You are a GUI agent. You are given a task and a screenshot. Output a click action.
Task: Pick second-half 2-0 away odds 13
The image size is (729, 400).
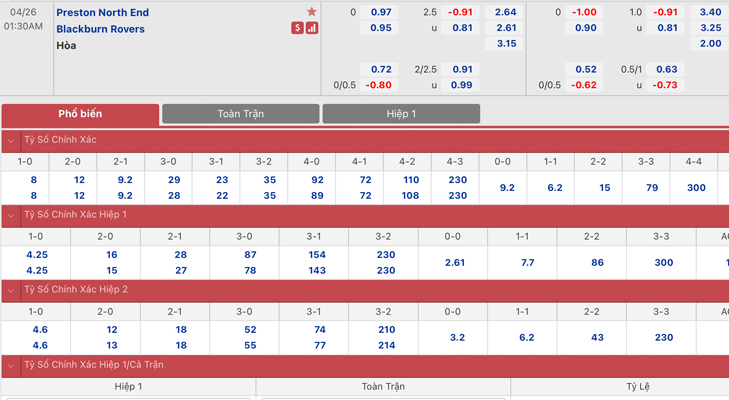pos(112,346)
